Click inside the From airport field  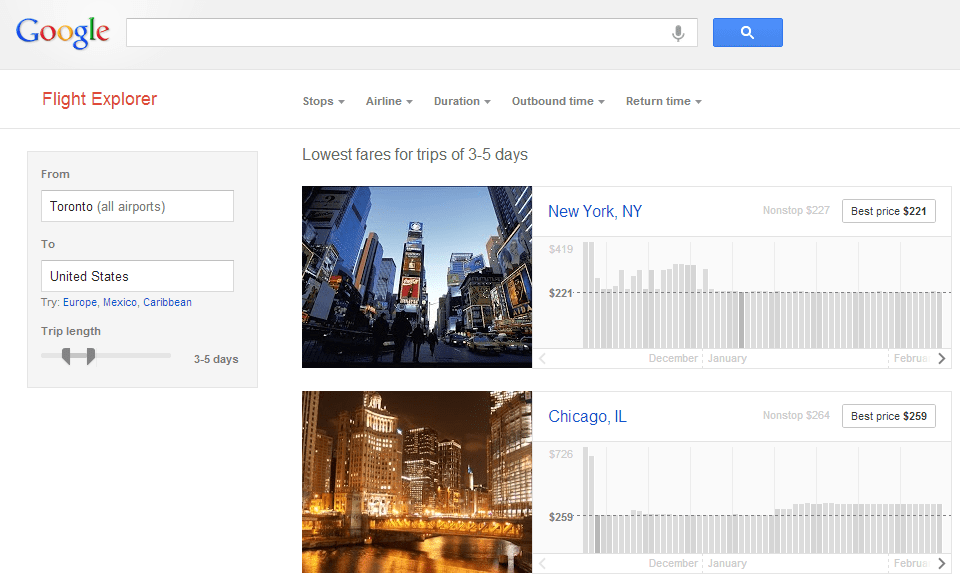click(x=137, y=206)
